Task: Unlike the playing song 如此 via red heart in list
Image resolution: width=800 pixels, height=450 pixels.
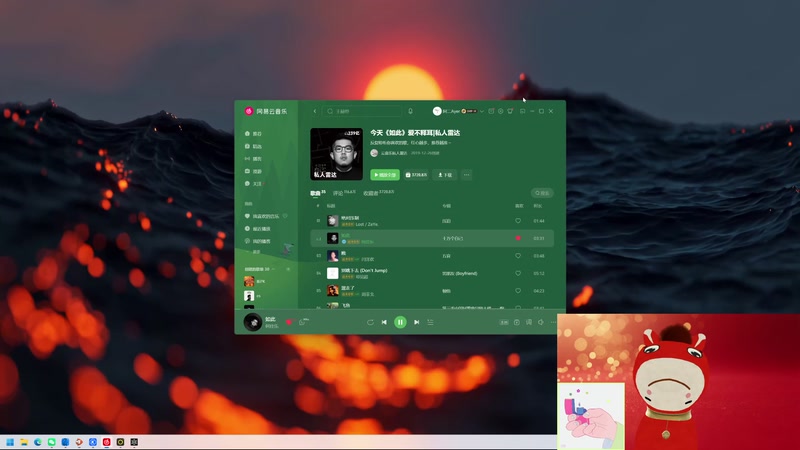Action: (518, 238)
